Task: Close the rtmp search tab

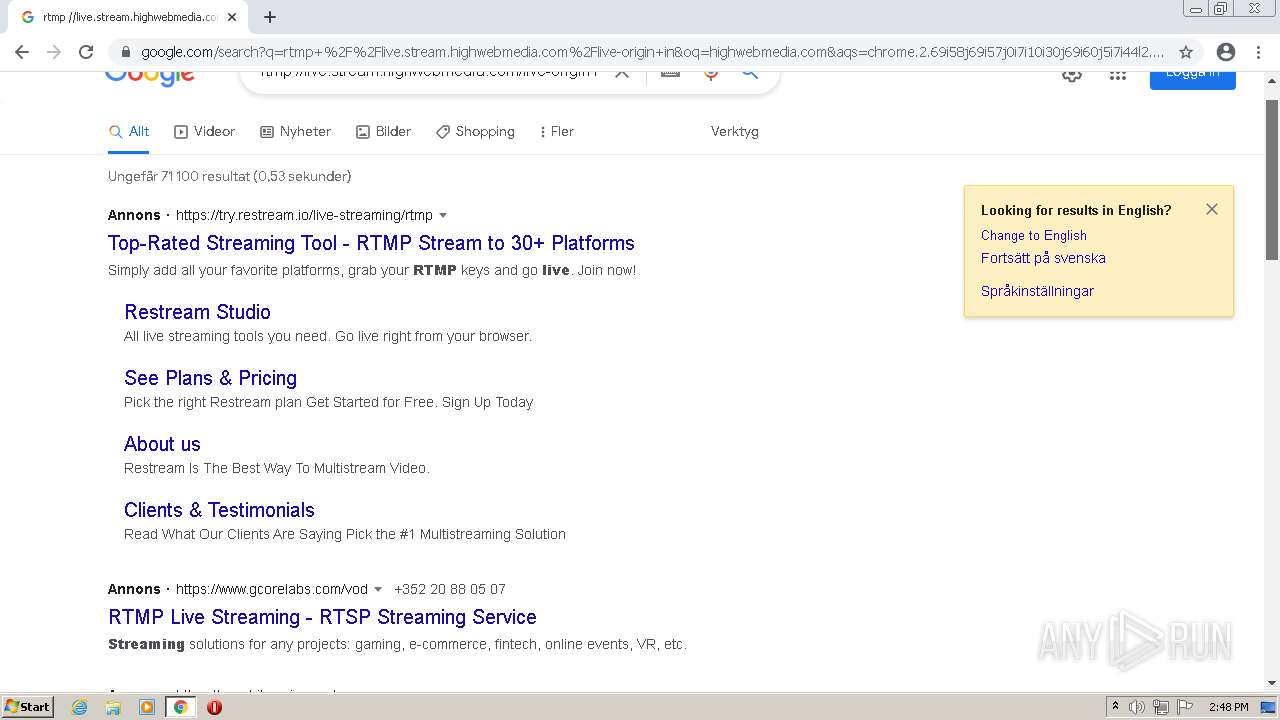Action: pyautogui.click(x=232, y=17)
